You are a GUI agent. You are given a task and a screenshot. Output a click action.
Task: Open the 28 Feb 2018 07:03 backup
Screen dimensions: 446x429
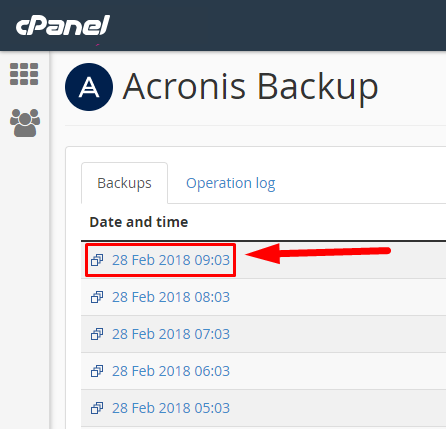(x=171, y=334)
